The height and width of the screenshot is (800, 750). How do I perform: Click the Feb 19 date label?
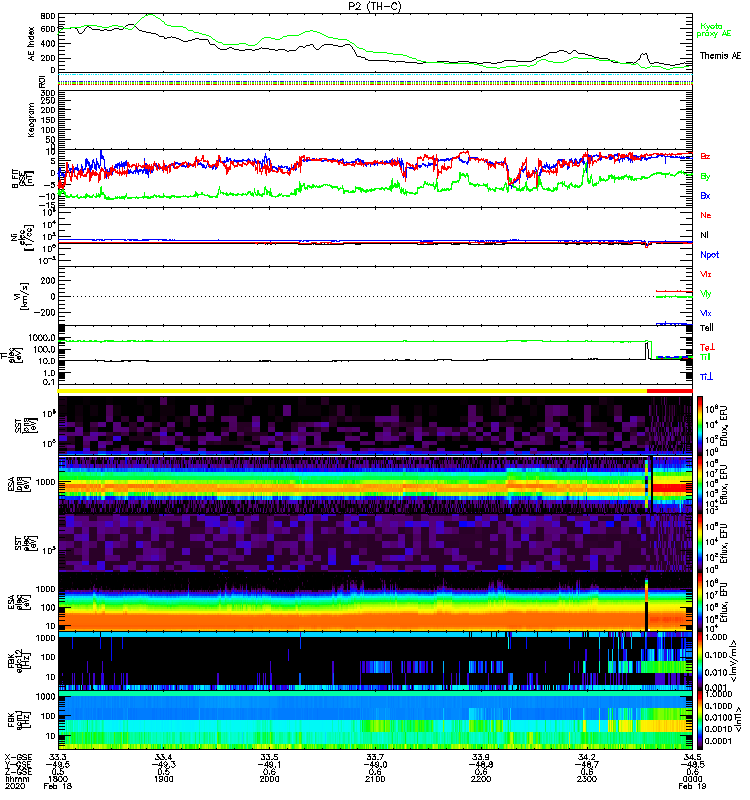tap(692, 786)
